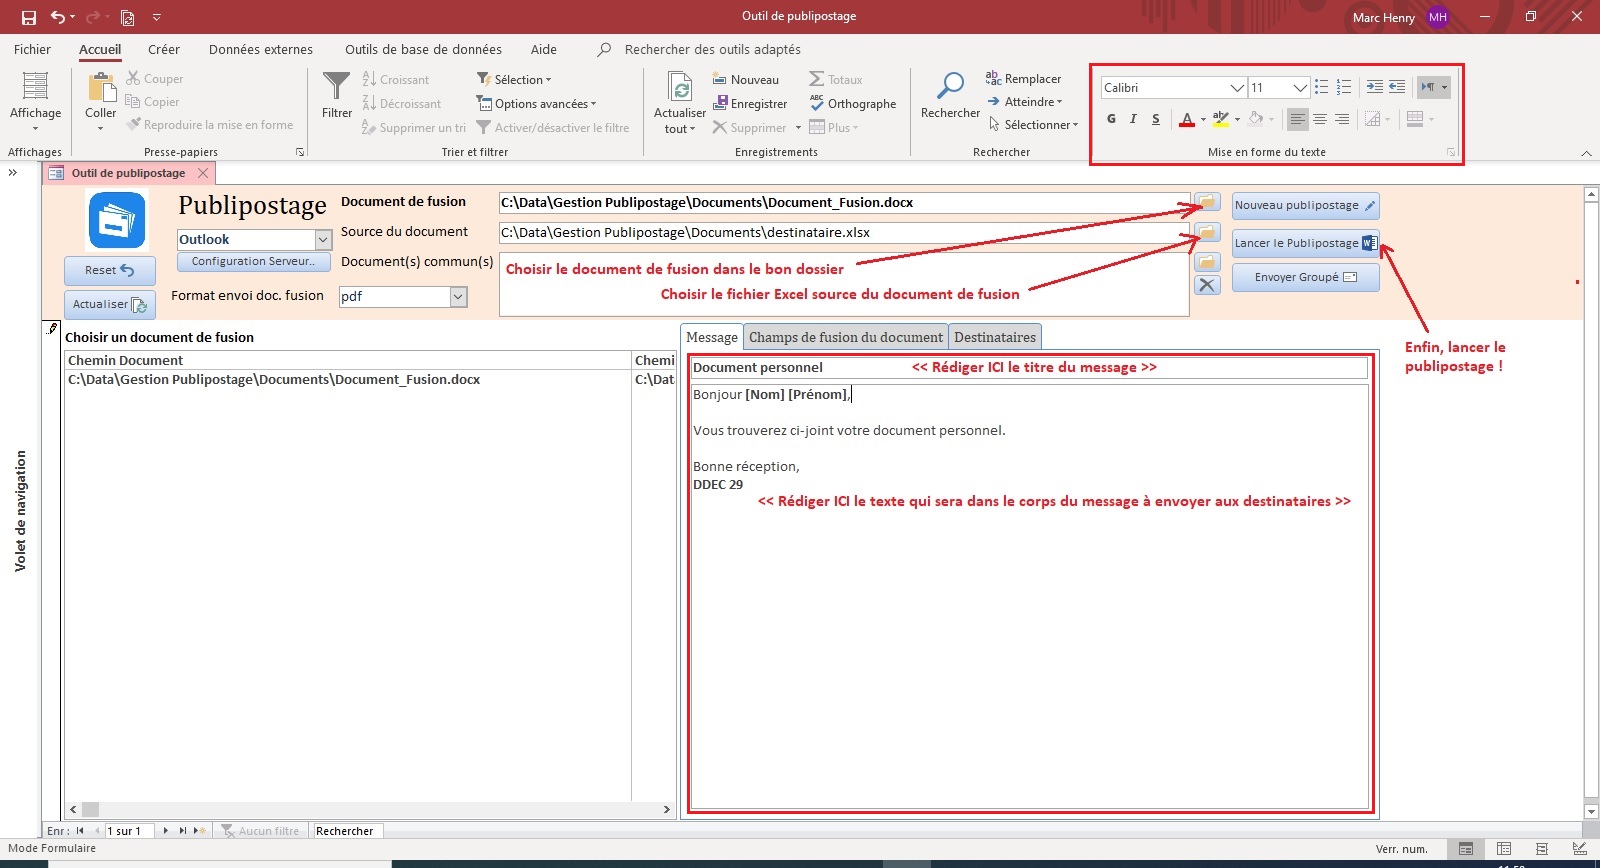
Task: Open the Calibri font name dropdown
Action: (1236, 88)
